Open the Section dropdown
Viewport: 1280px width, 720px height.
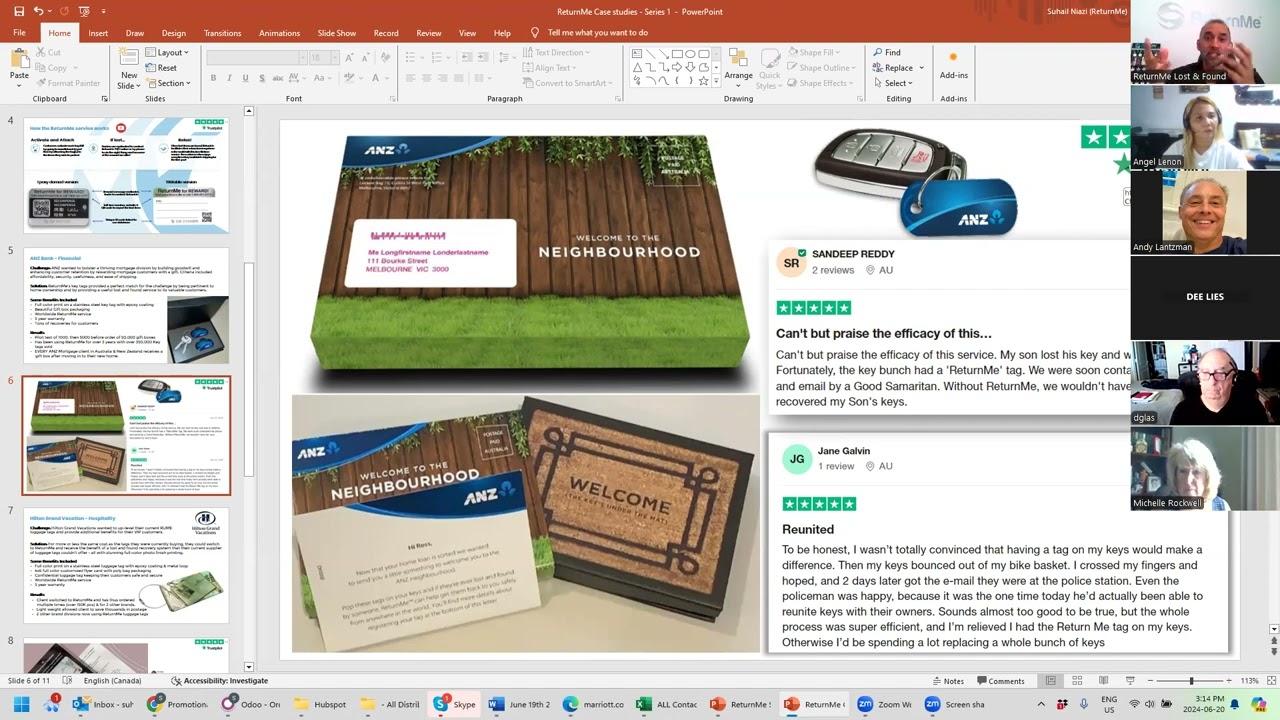coord(167,84)
